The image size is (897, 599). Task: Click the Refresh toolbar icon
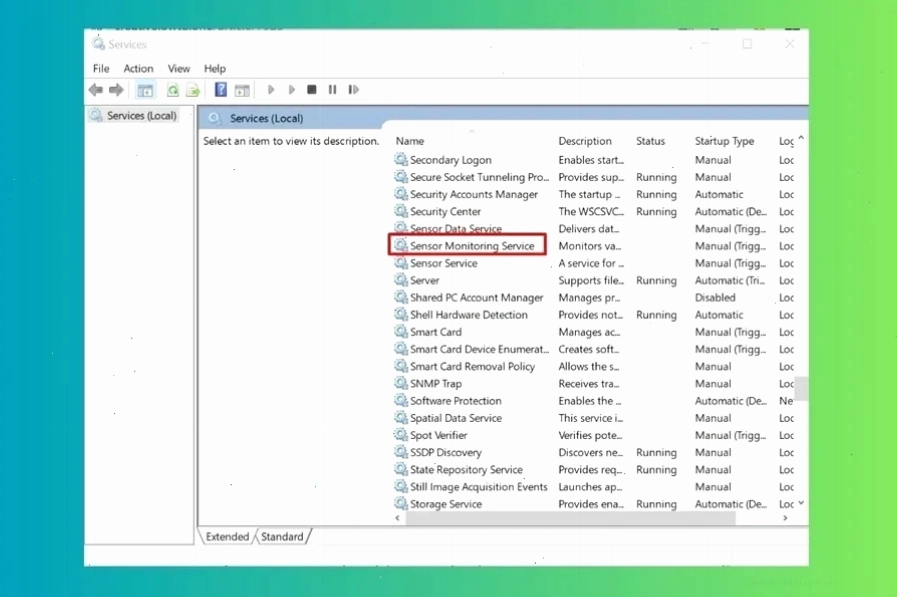[172, 90]
